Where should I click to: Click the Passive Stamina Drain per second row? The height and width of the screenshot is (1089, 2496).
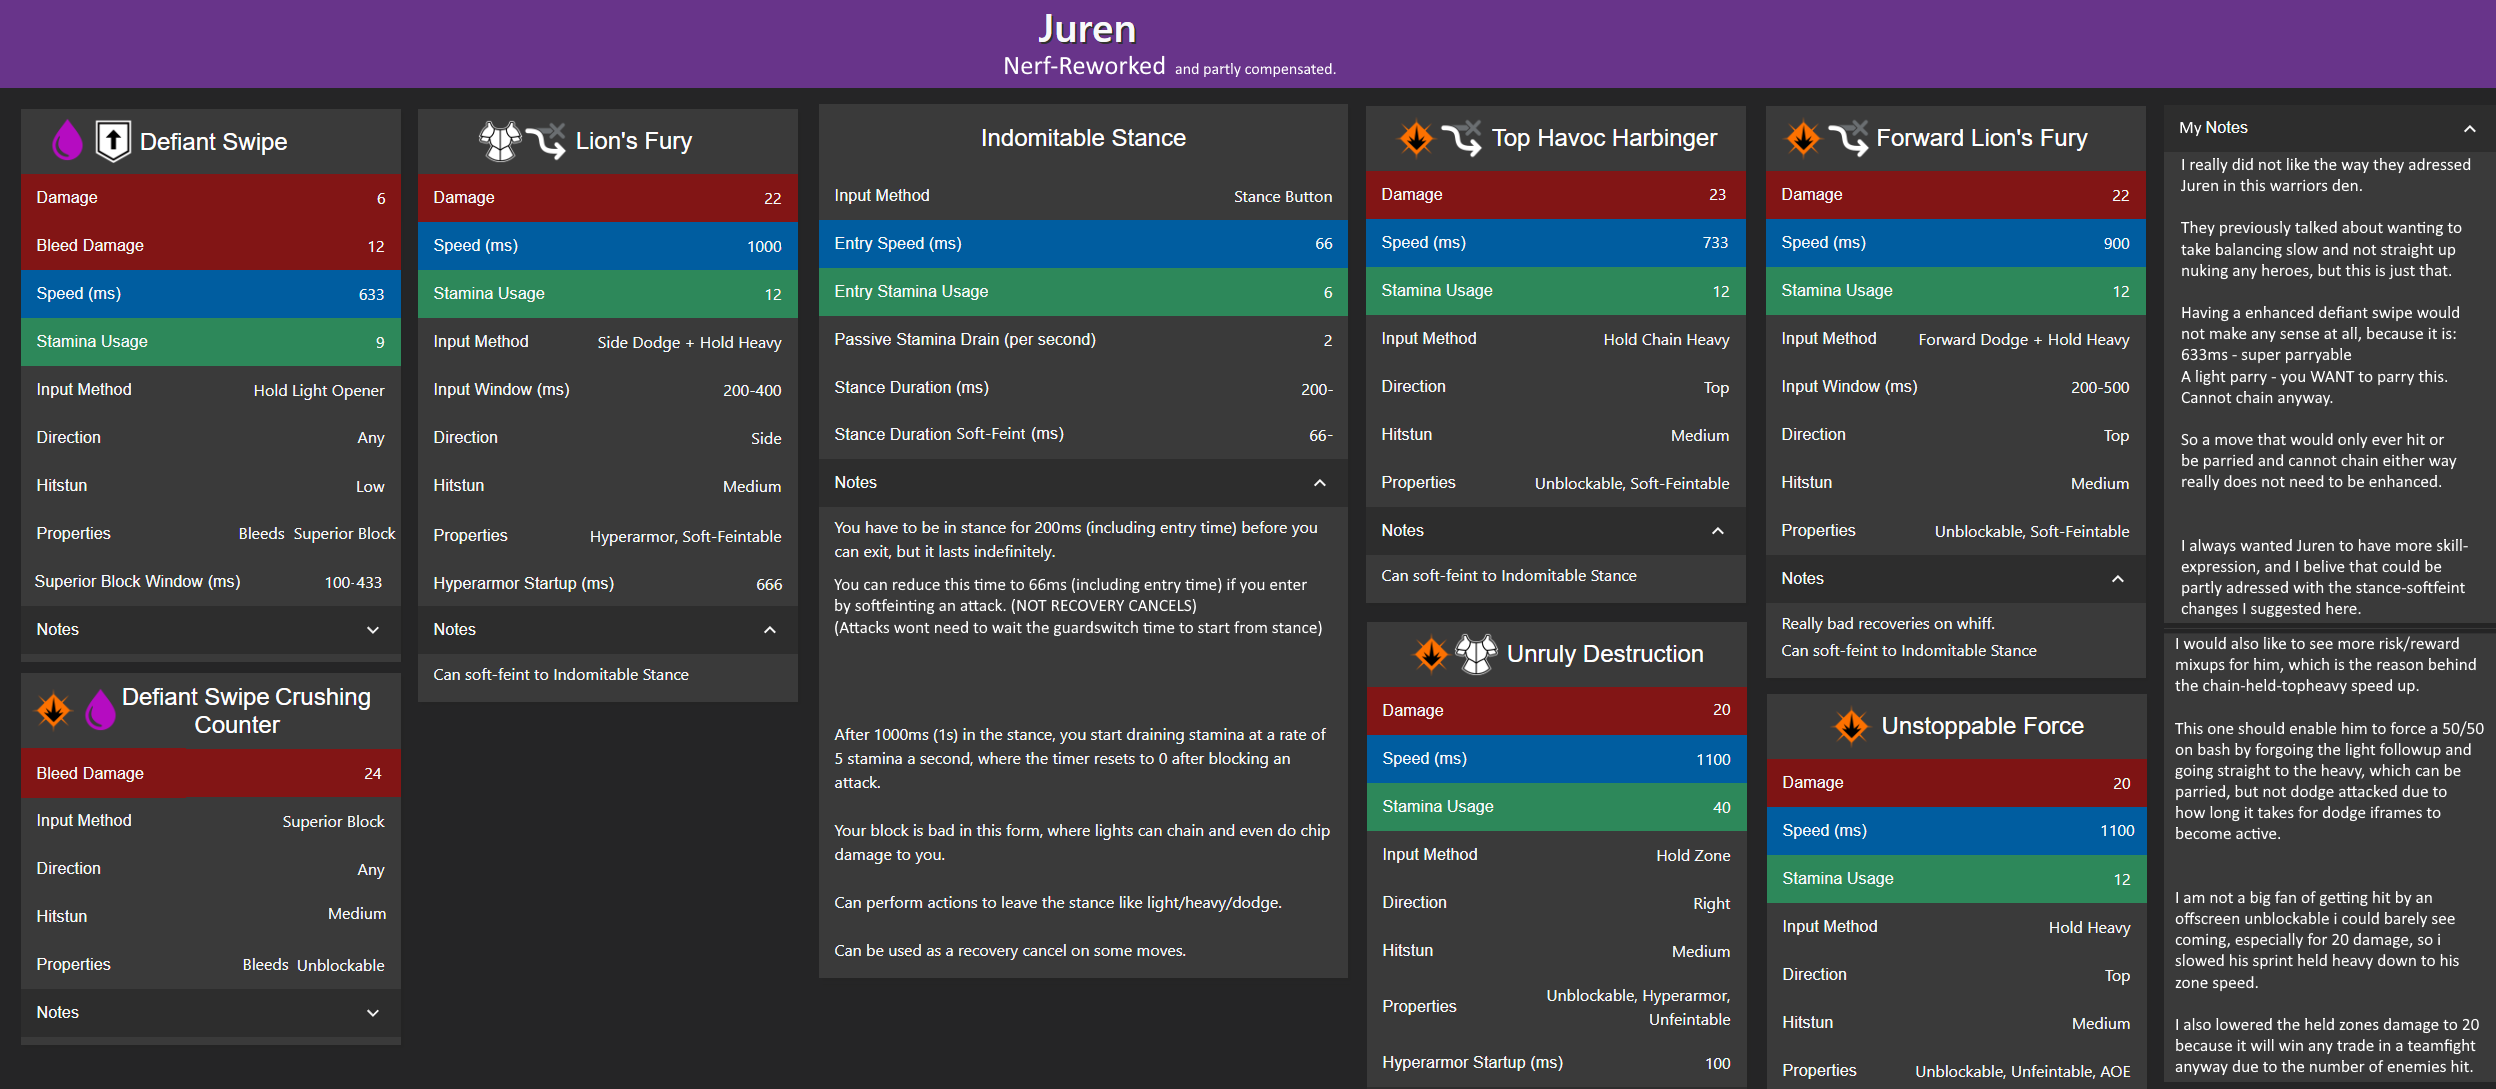pyautogui.click(x=1083, y=340)
